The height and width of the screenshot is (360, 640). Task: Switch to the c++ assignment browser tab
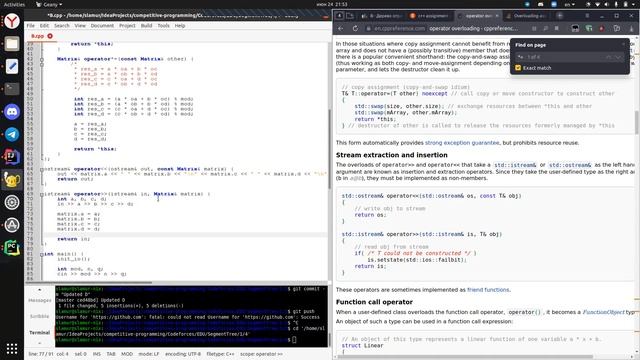coord(429,16)
